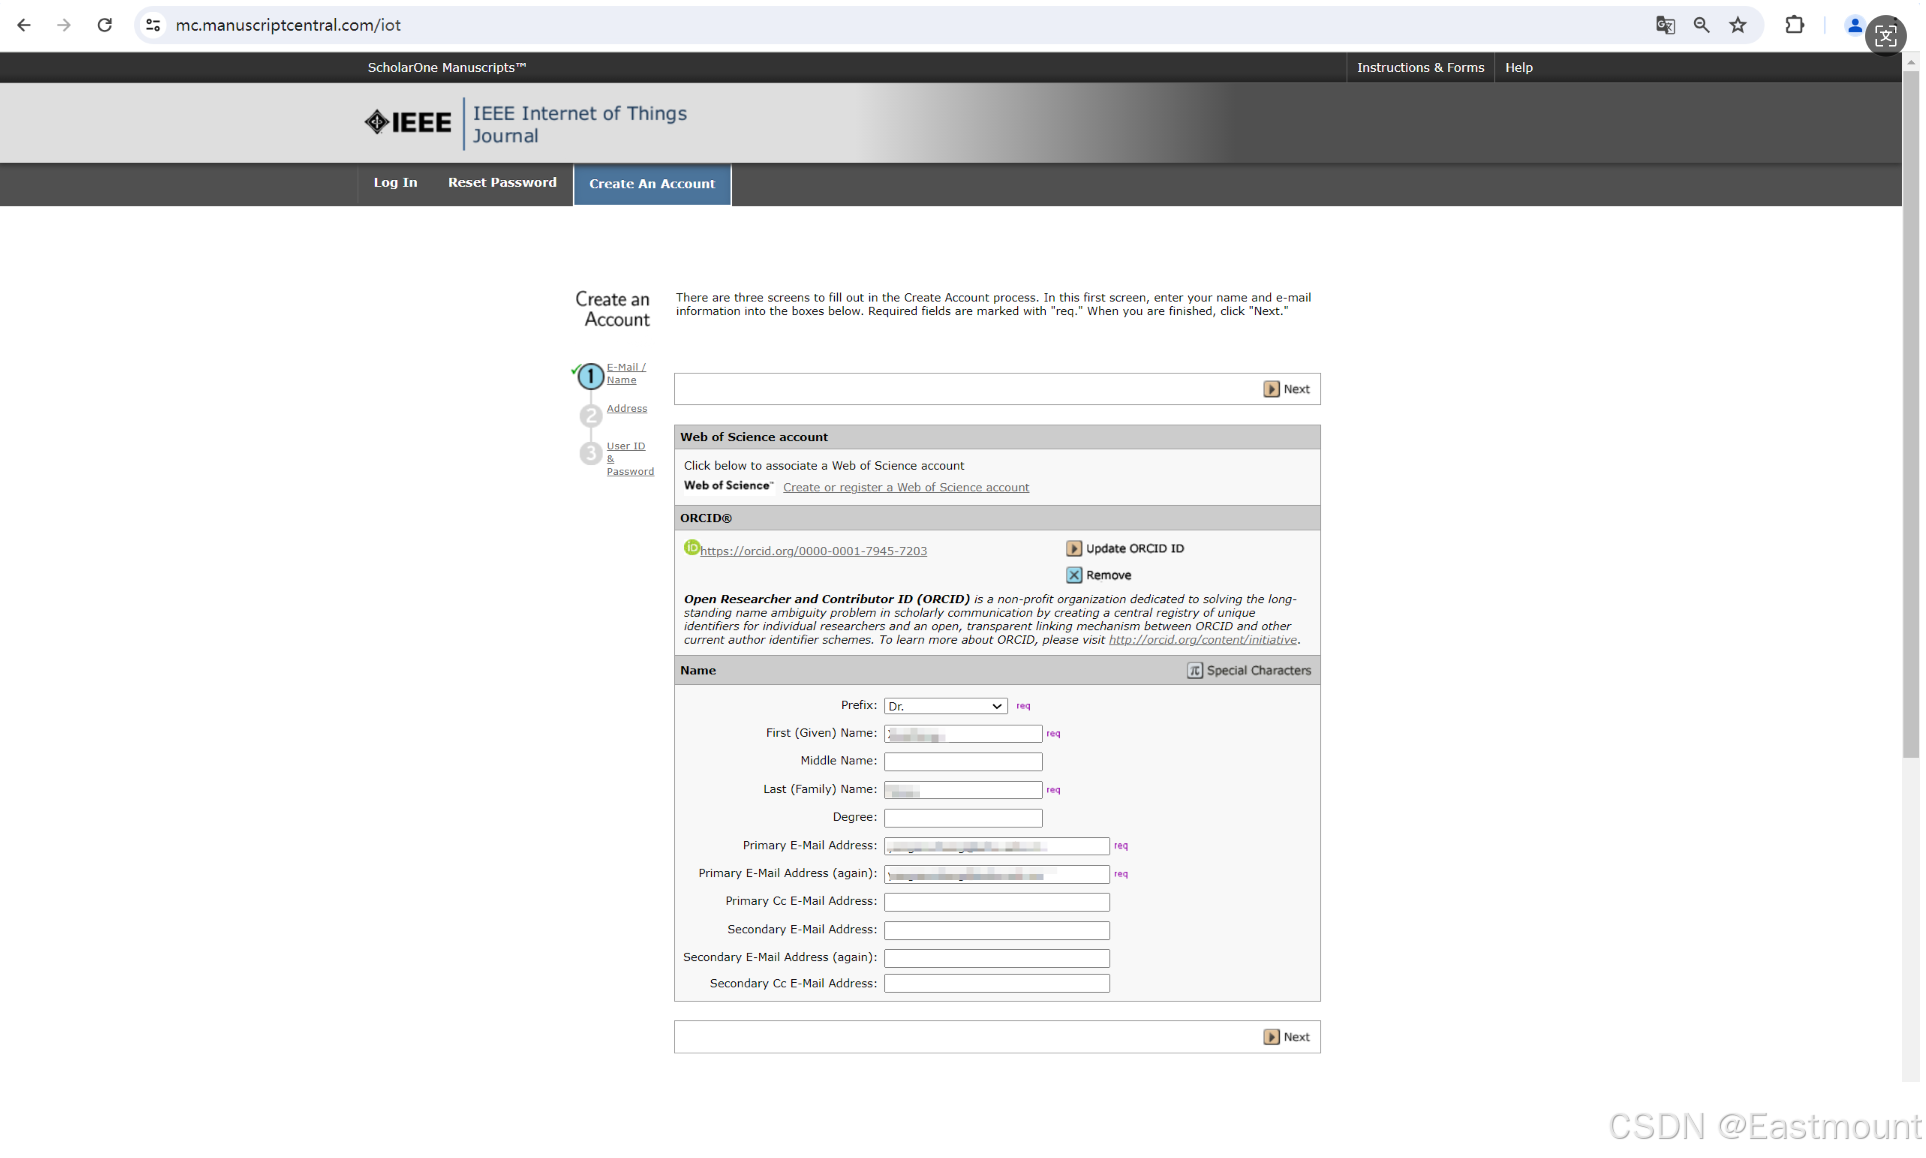
Task: Bookmark this page with star icon
Action: (x=1738, y=25)
